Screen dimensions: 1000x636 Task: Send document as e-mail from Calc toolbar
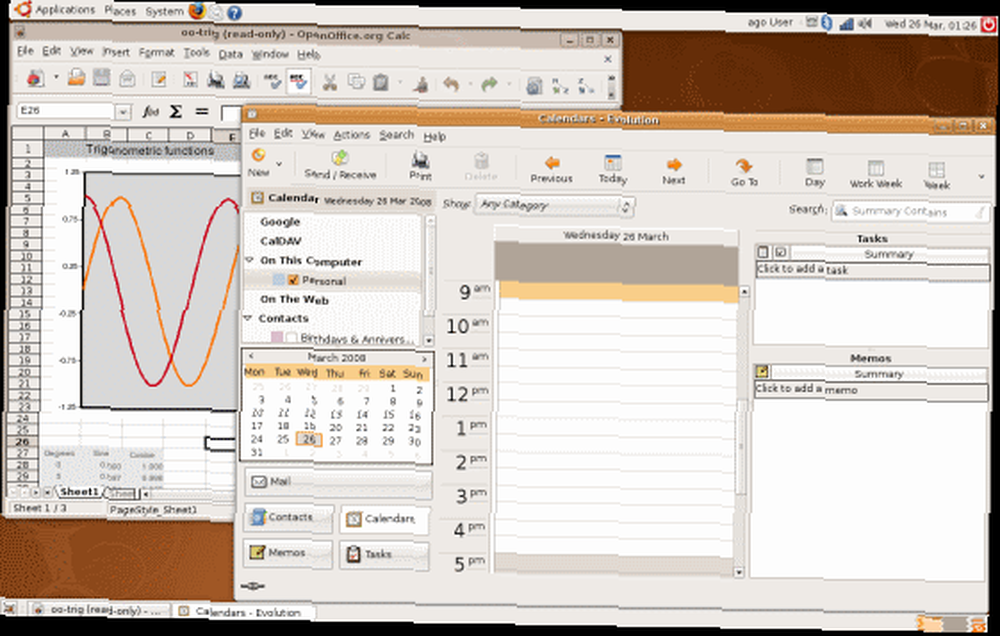click(128, 79)
